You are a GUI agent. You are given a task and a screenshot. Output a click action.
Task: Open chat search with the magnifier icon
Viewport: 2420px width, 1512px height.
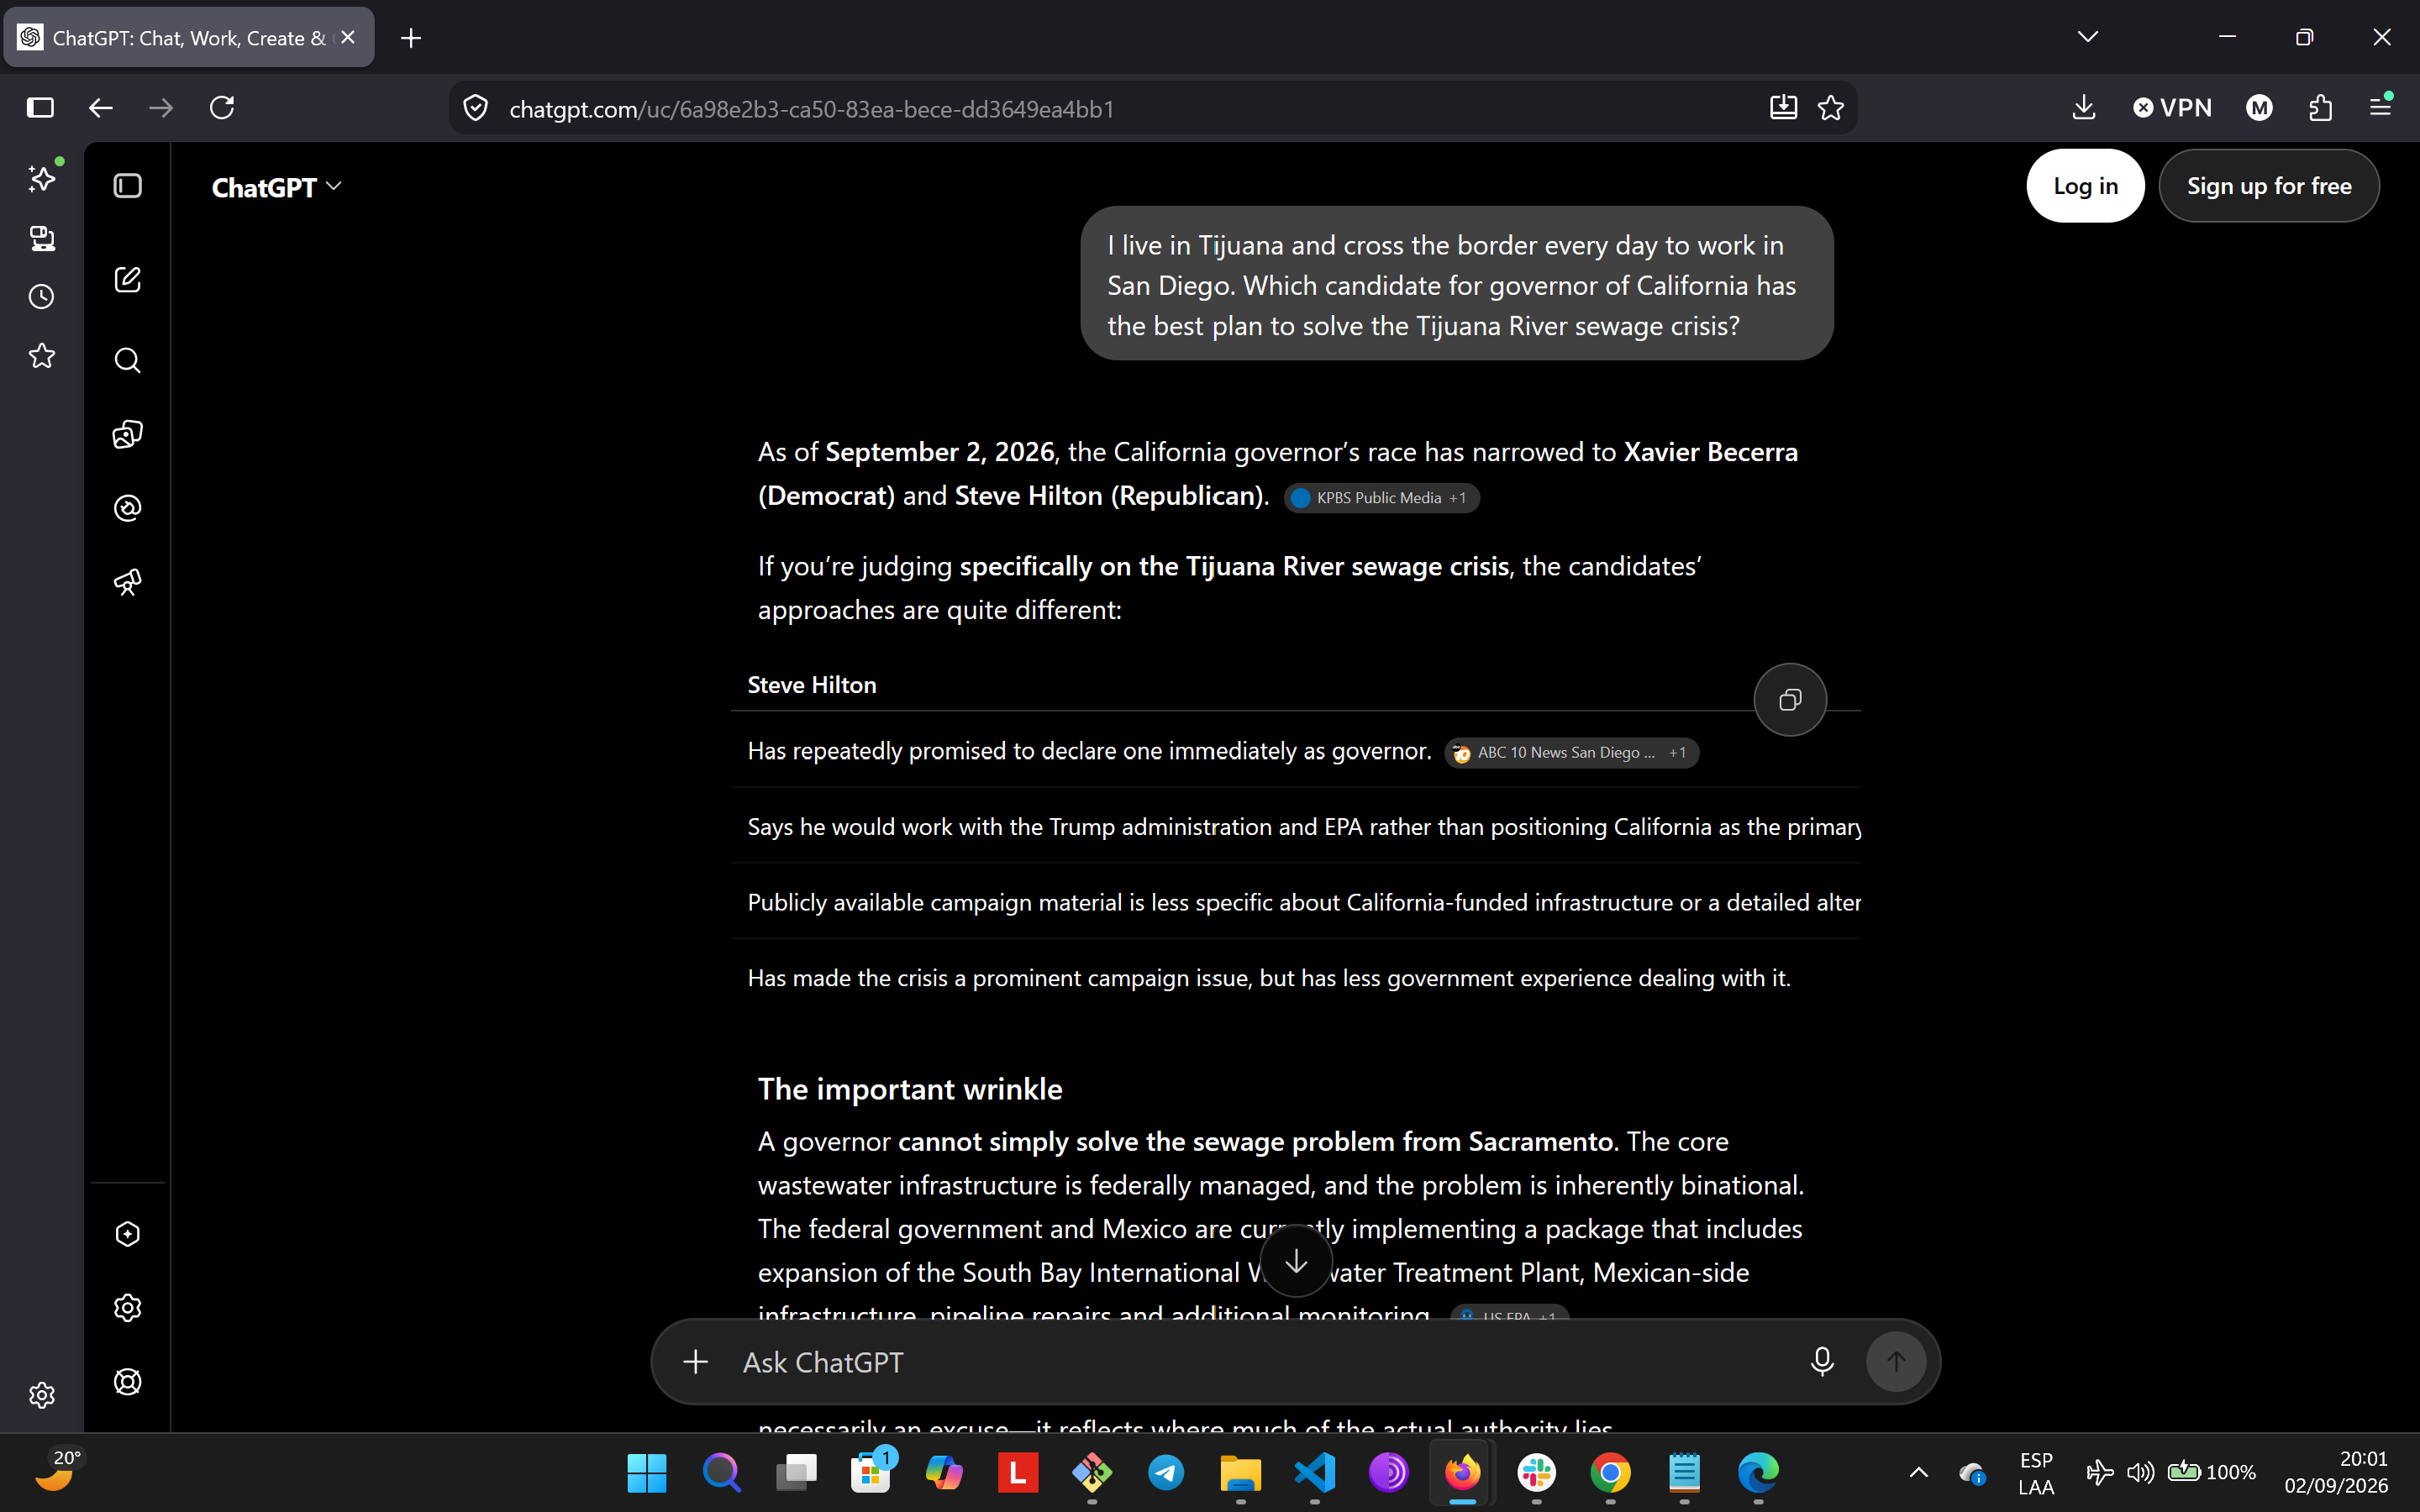[x=128, y=360]
